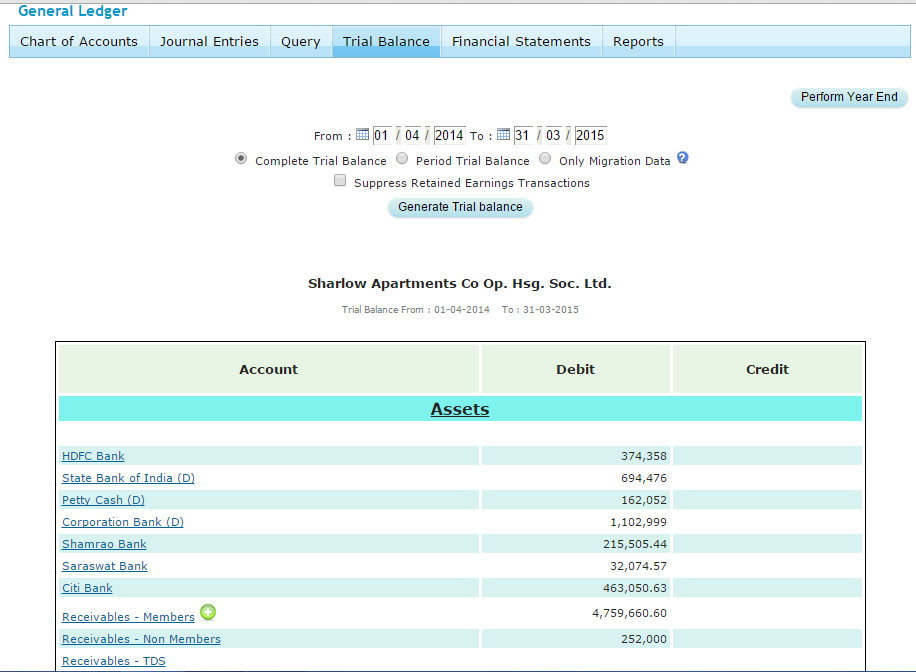Screen dimensions: 916x672
Task: Open Shamrao Bank account link
Action: point(104,544)
